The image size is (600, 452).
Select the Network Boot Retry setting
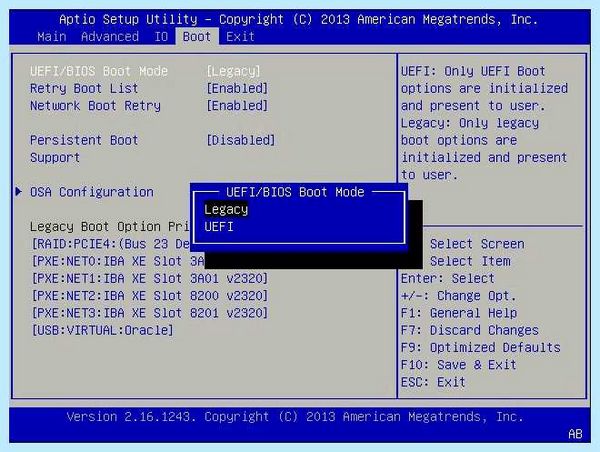[x=95, y=106]
